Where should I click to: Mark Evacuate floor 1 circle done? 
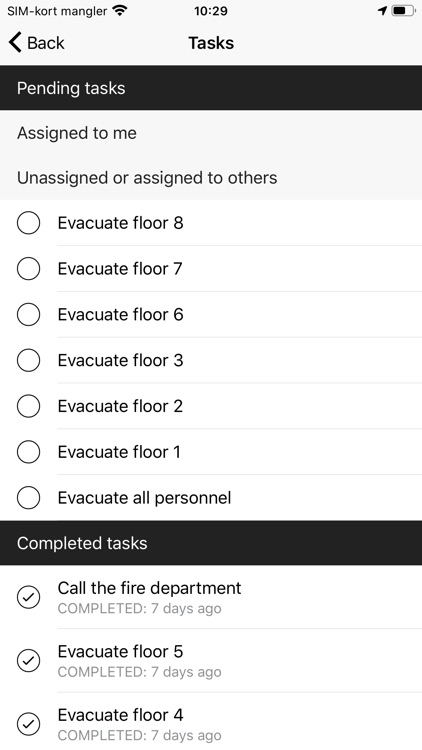(x=28, y=452)
